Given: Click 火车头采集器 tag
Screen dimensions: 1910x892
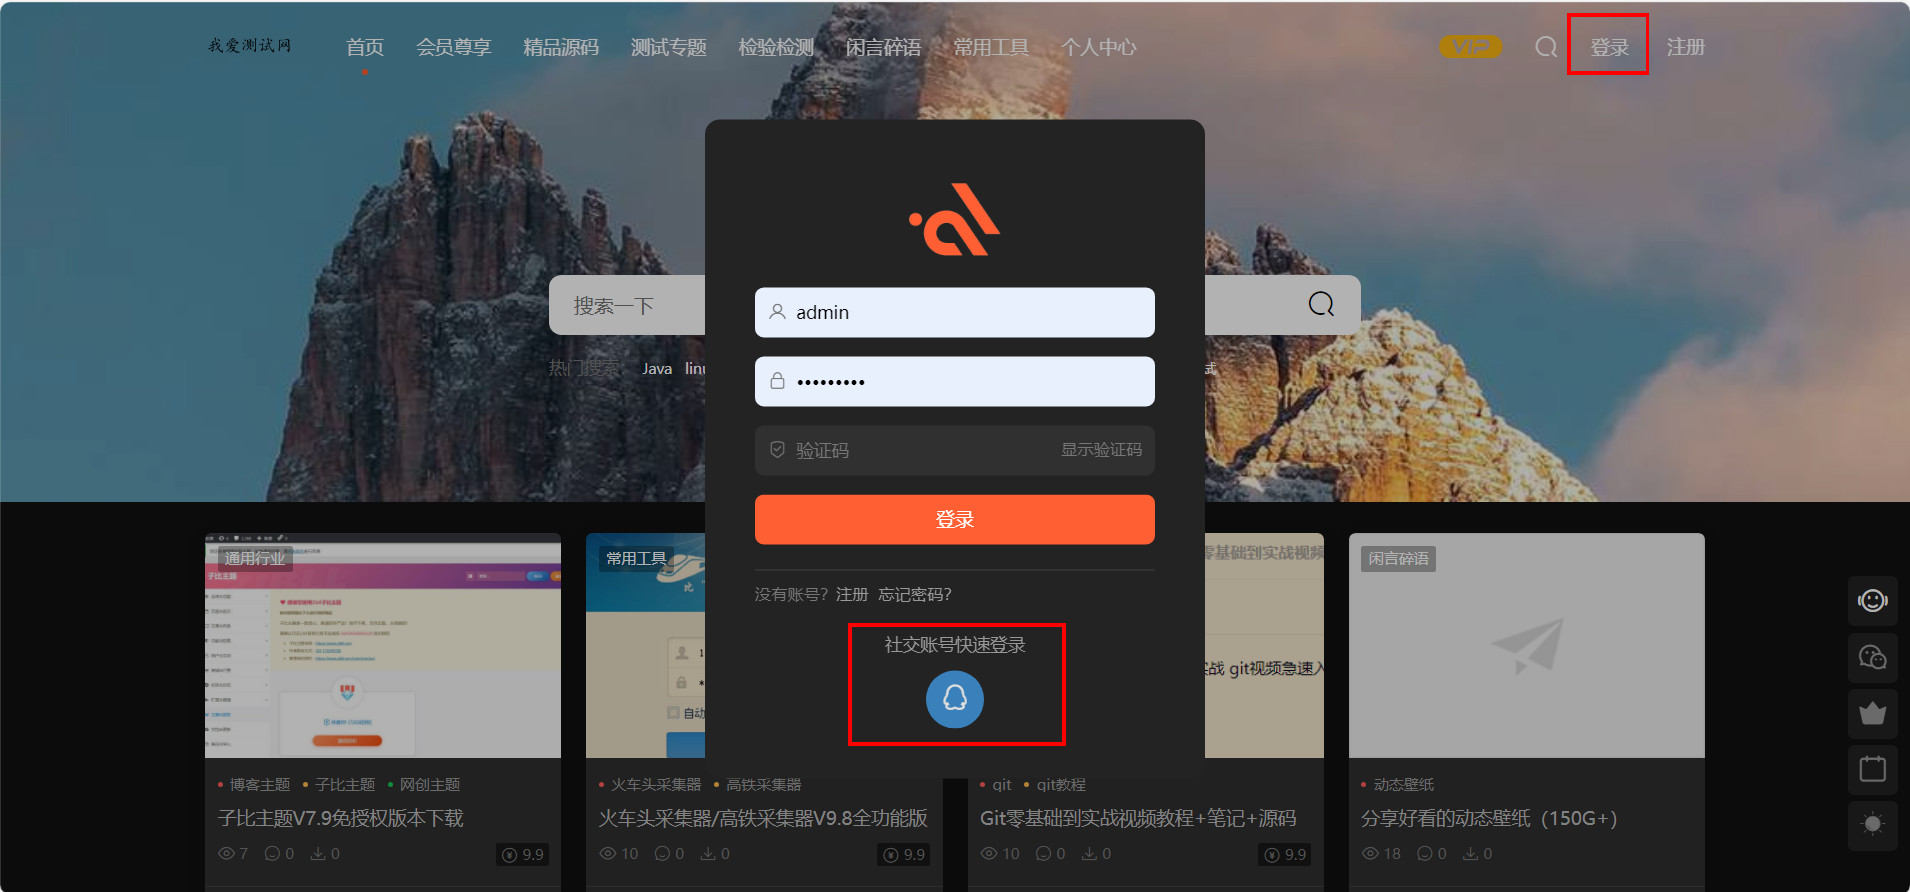Looking at the screenshot, I should click(656, 785).
